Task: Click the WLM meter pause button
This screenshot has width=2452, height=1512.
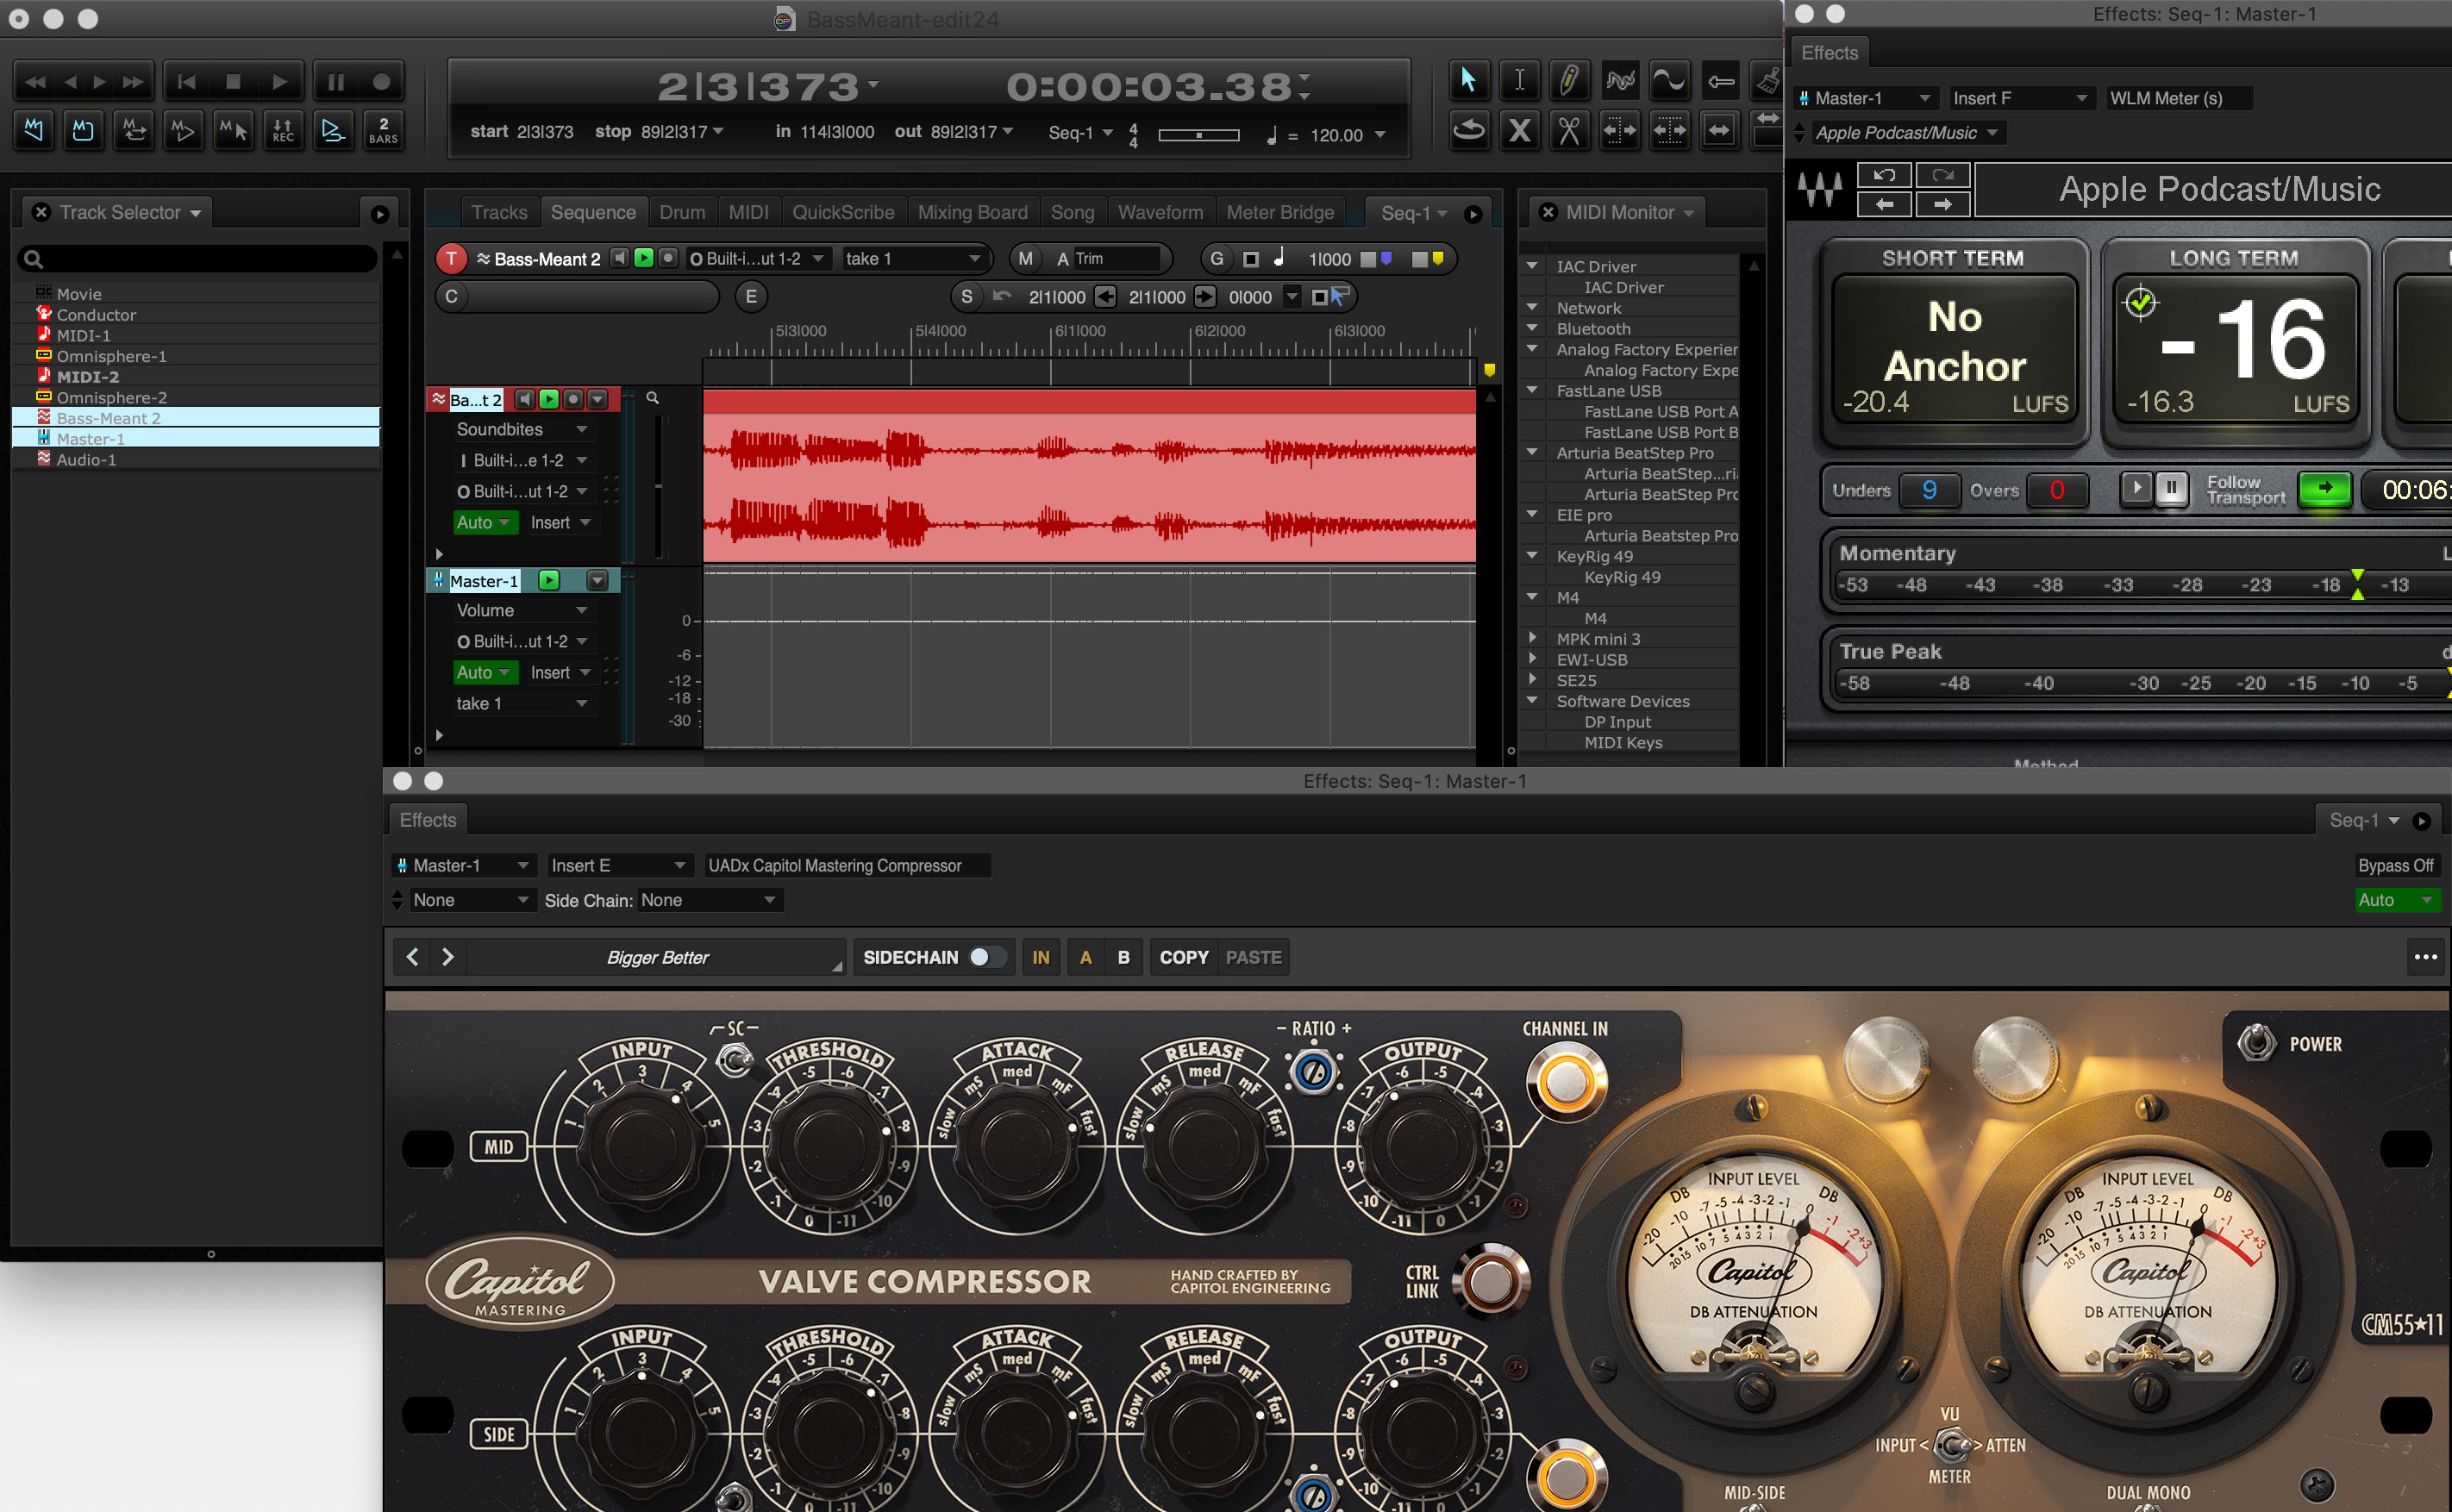Action: (2171, 489)
